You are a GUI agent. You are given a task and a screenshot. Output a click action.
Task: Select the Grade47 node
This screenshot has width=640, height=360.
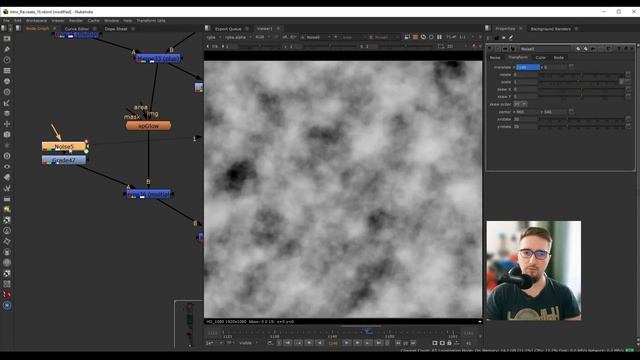pos(64,160)
